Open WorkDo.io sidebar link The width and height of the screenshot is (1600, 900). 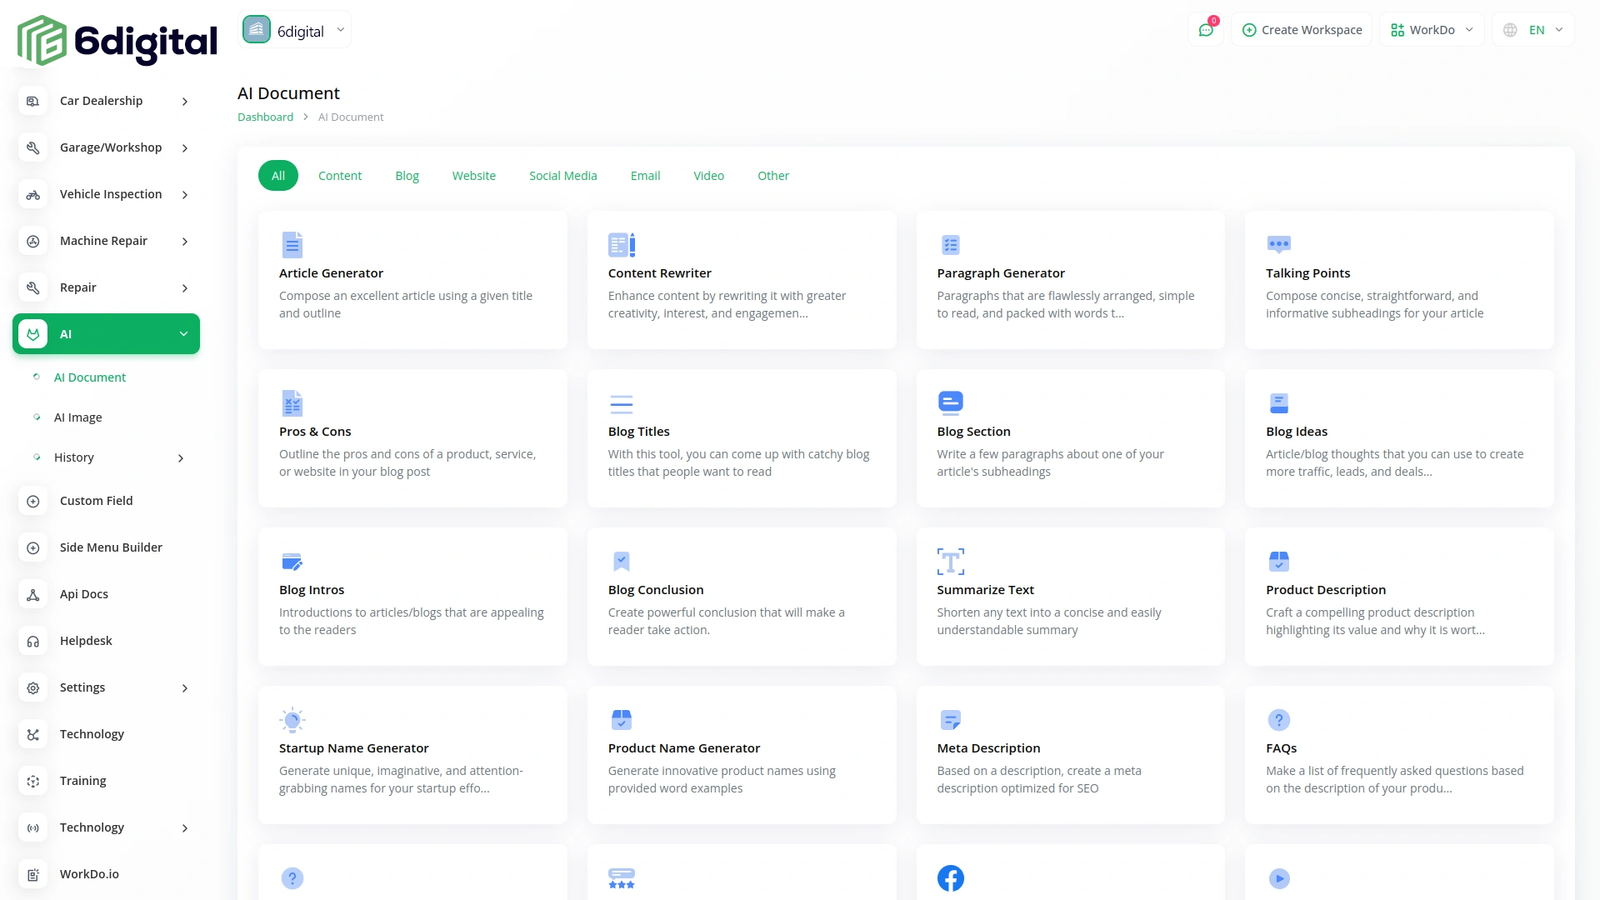click(x=106, y=874)
